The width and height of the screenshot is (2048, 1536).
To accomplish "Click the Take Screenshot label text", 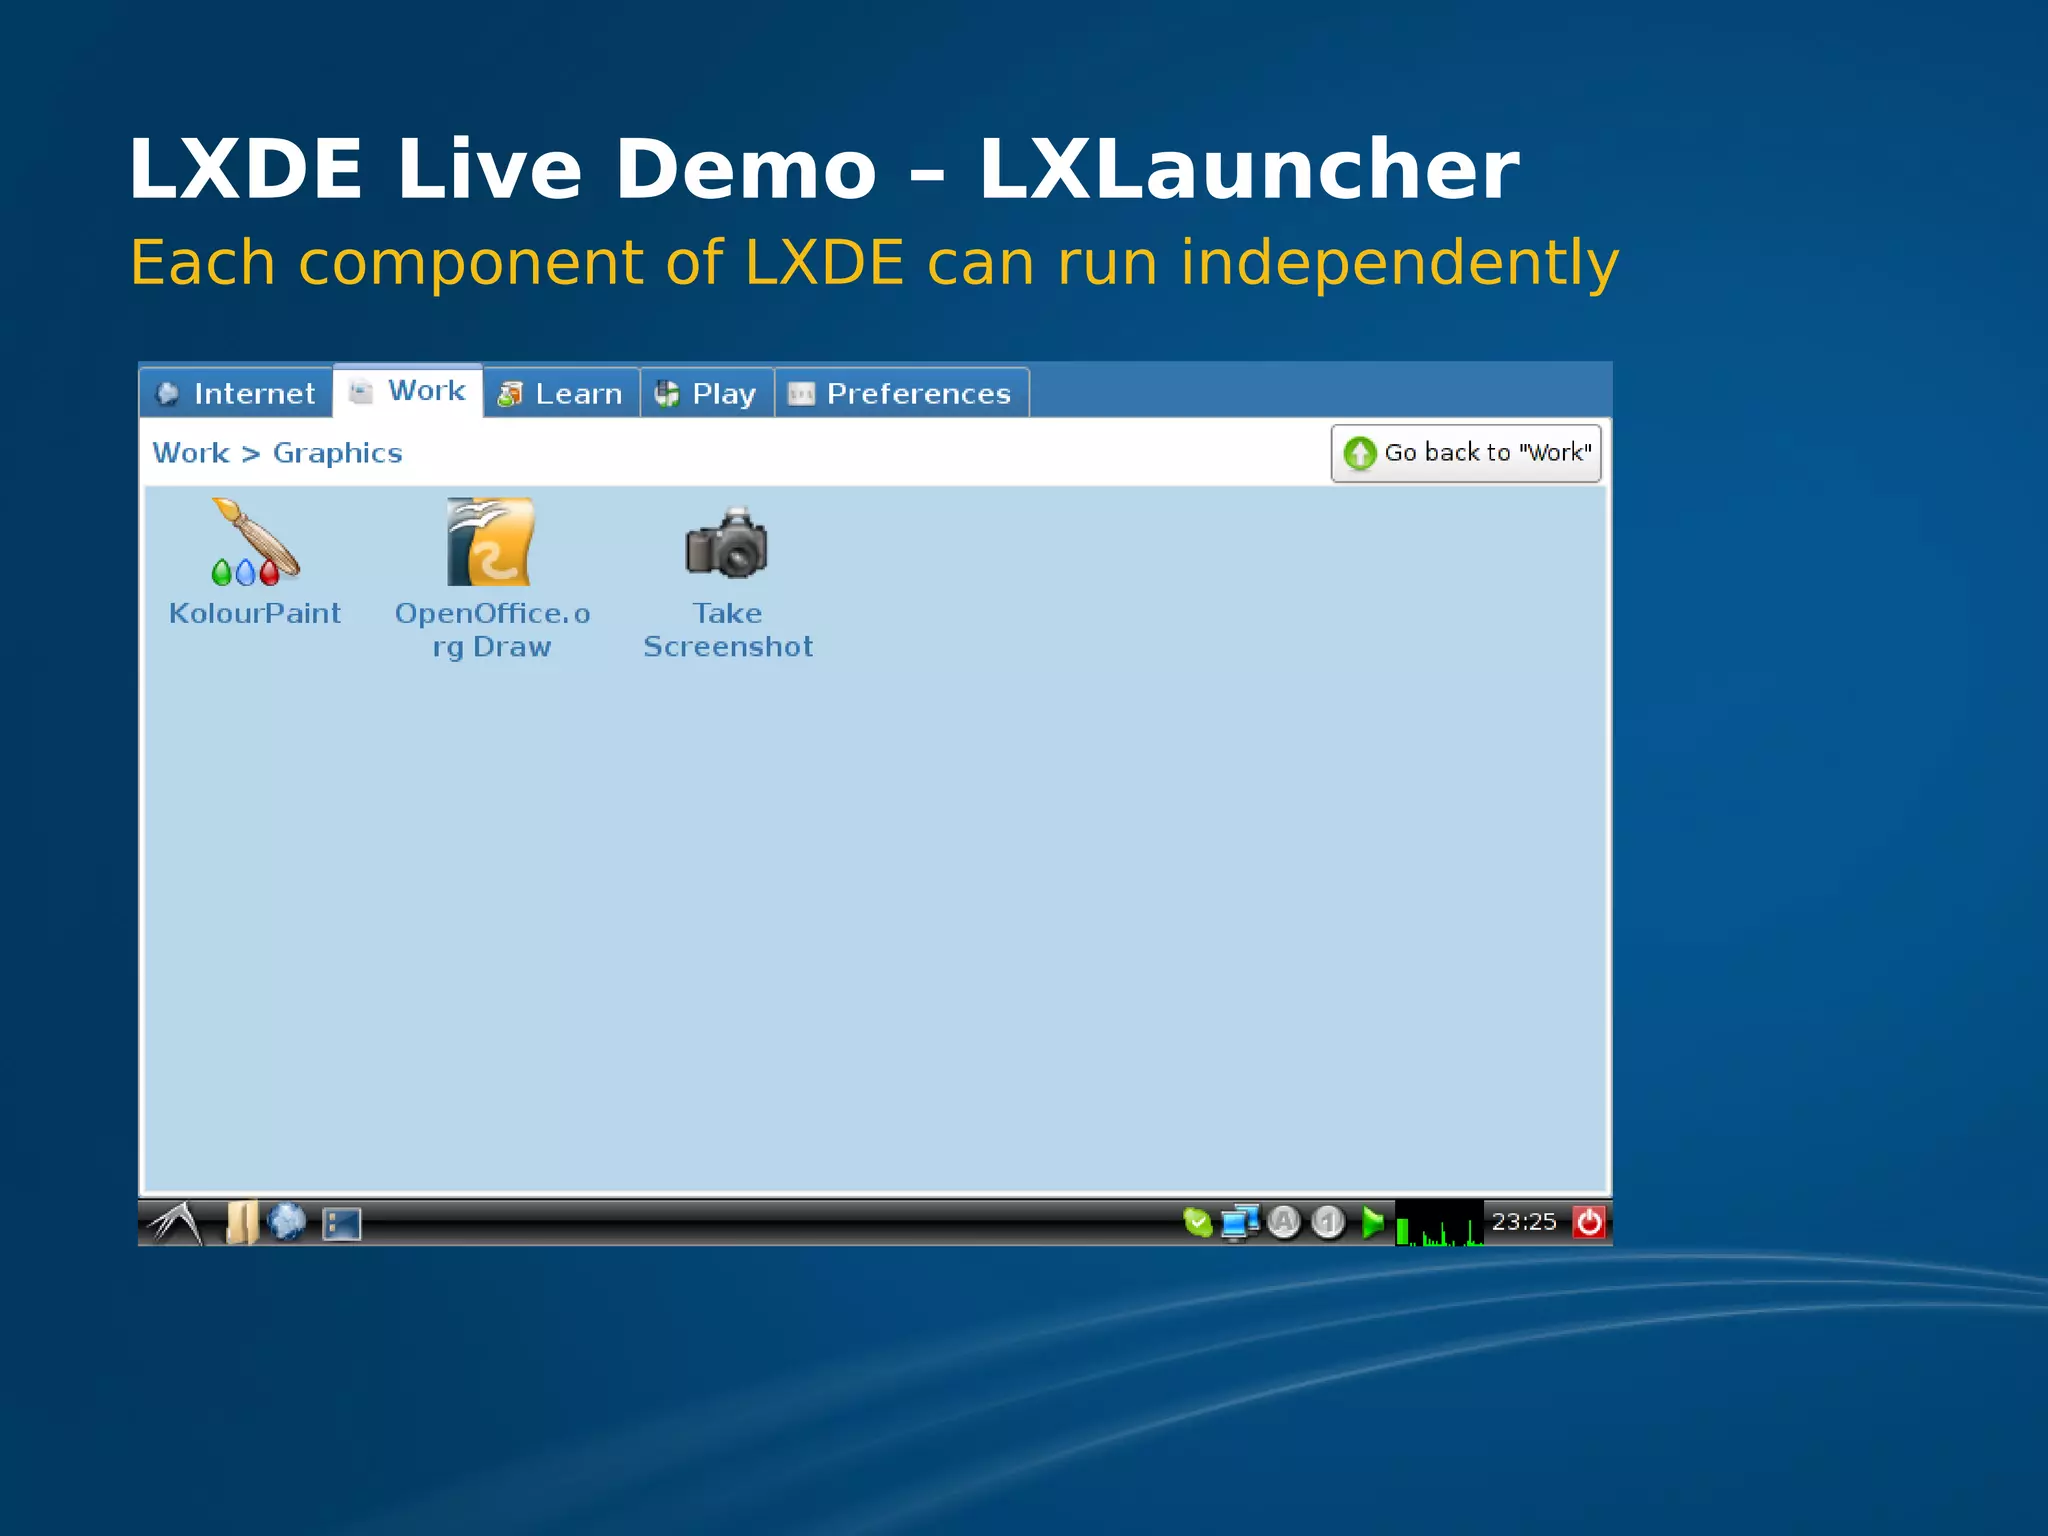I will [727, 630].
